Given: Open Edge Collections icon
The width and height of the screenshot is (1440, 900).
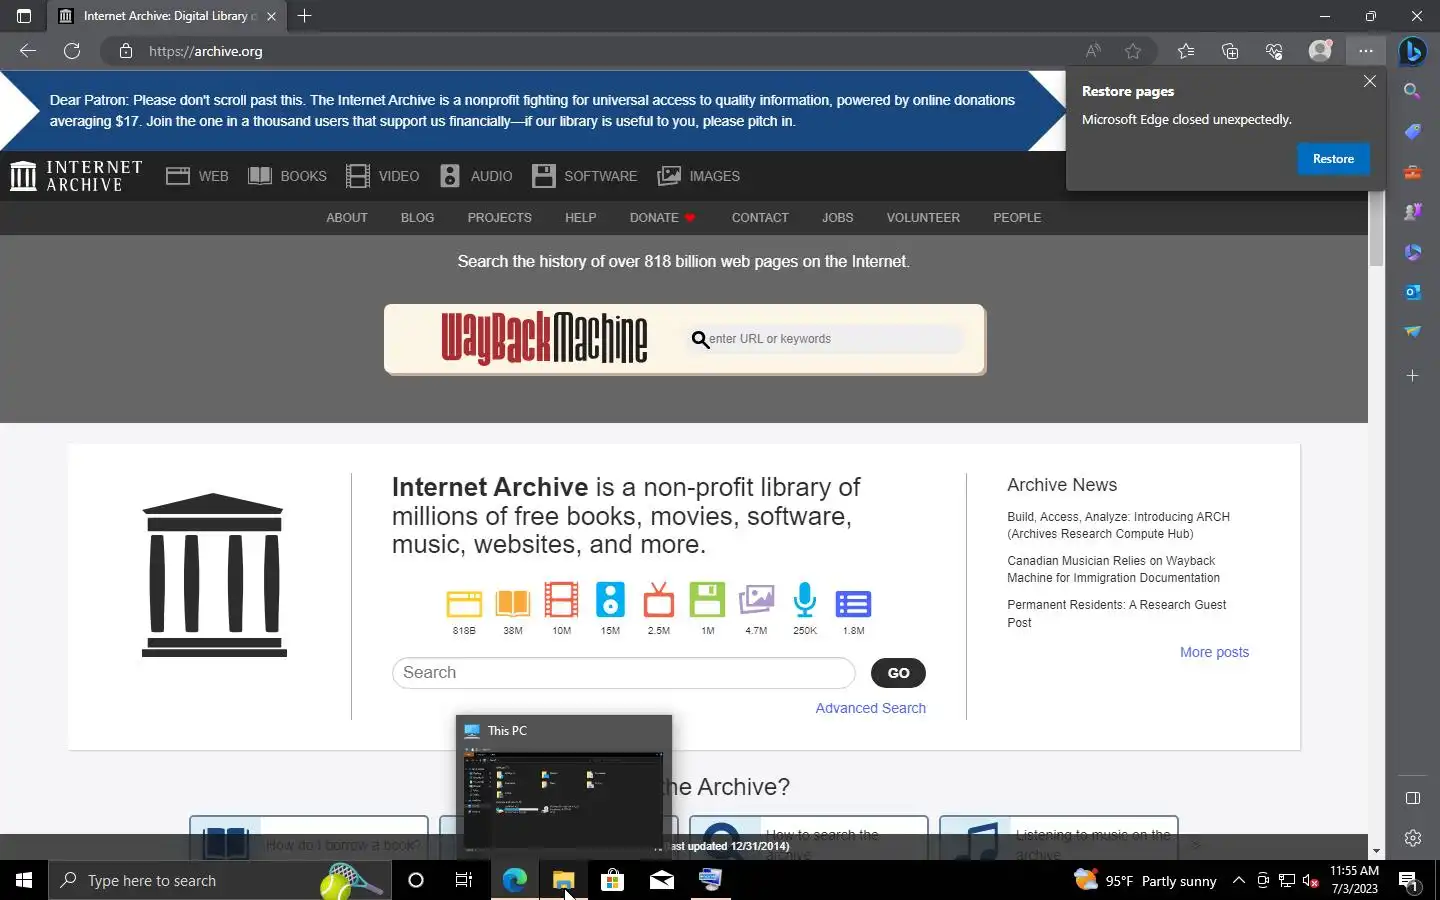Looking at the screenshot, I should (x=1230, y=51).
